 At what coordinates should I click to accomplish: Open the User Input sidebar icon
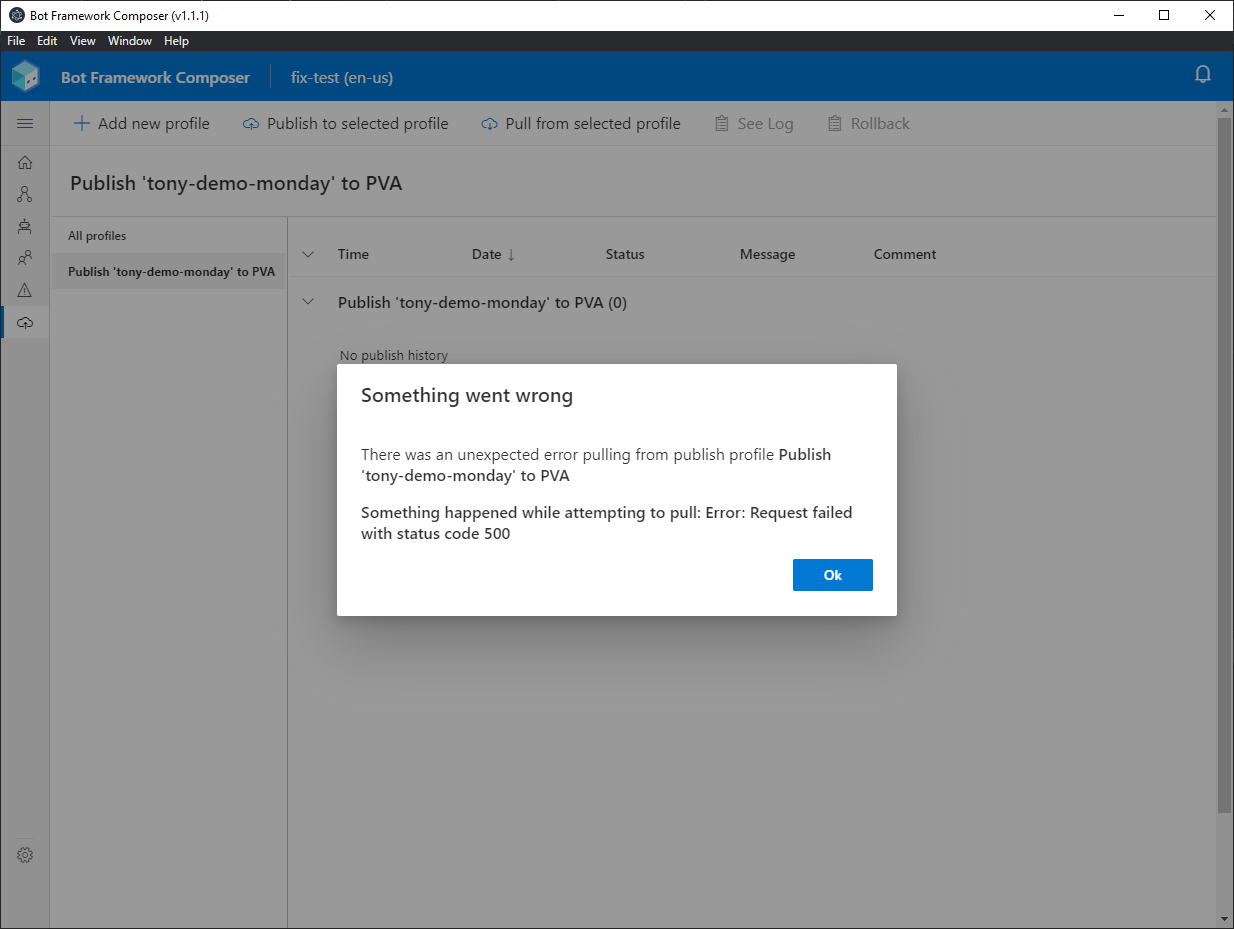[25, 258]
